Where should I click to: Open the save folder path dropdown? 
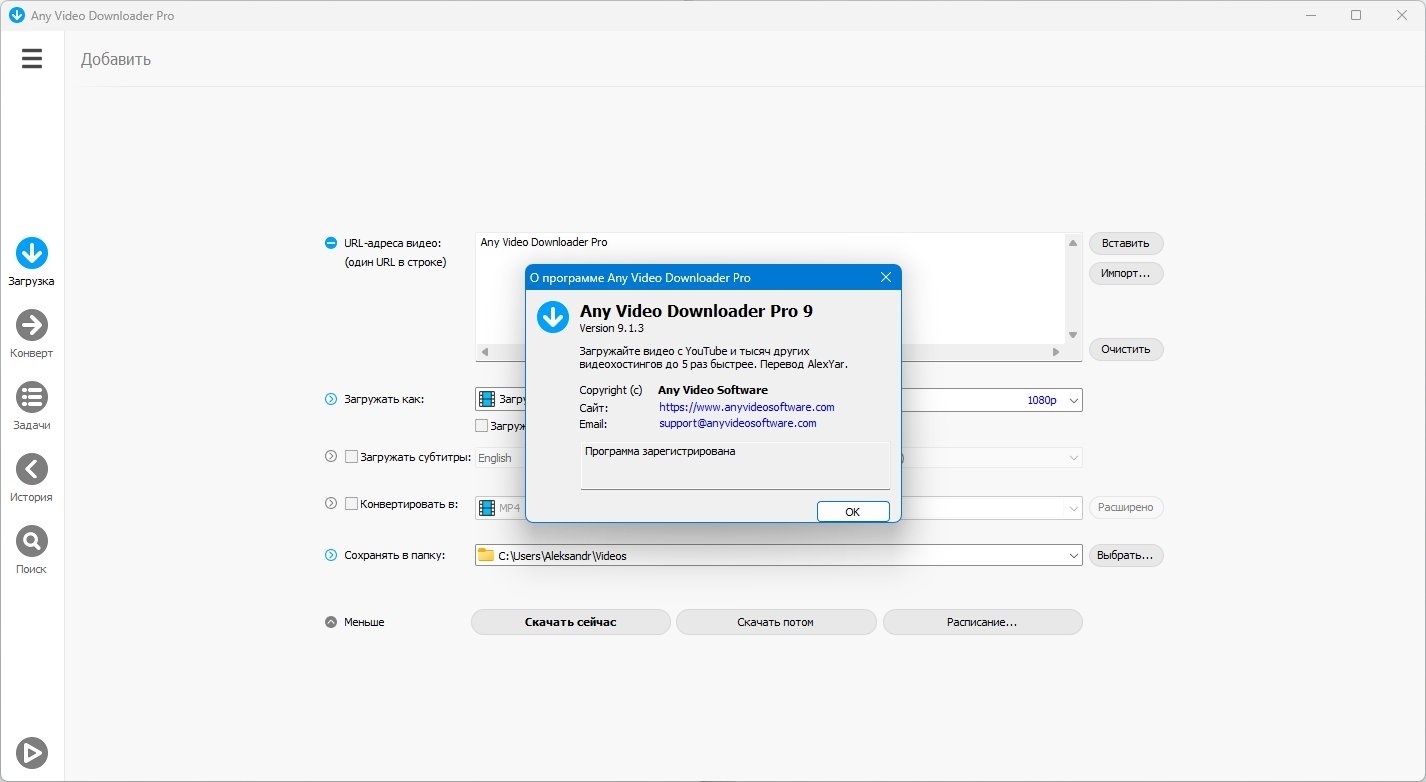[1074, 555]
